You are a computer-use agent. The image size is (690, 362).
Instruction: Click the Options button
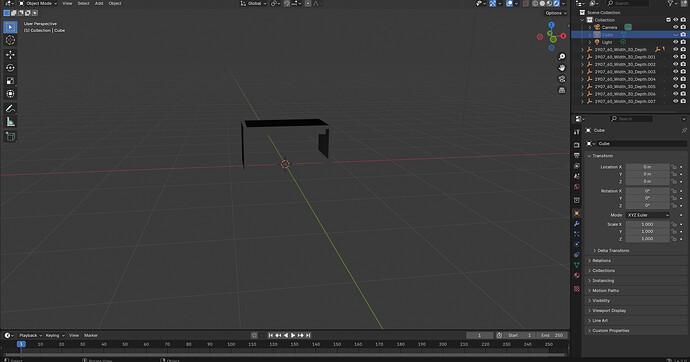[x=556, y=13]
